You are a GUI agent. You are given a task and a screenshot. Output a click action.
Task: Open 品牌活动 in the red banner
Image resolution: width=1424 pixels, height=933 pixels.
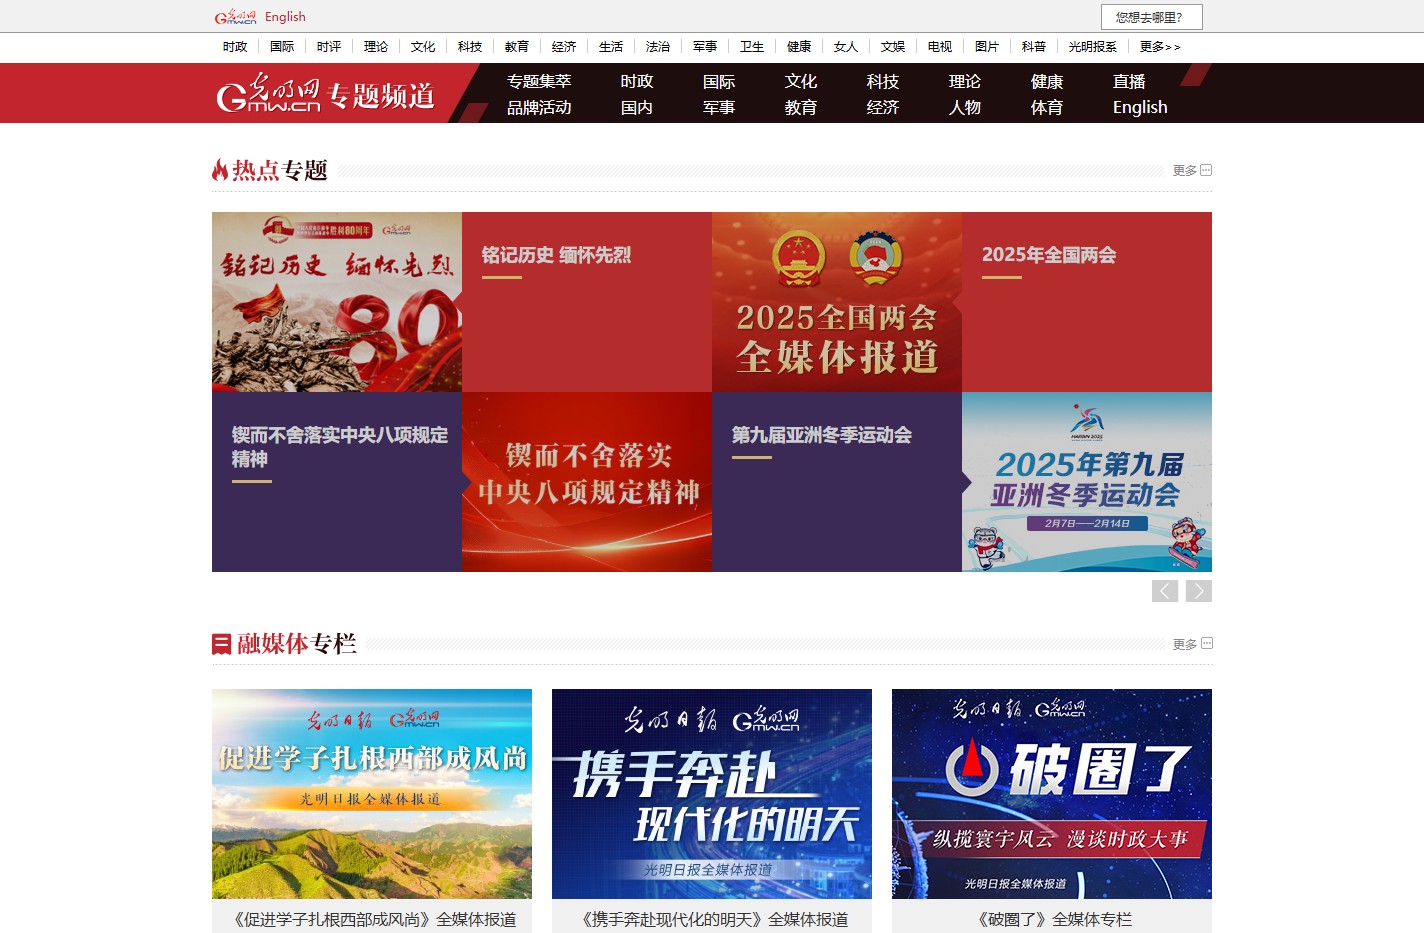(539, 107)
